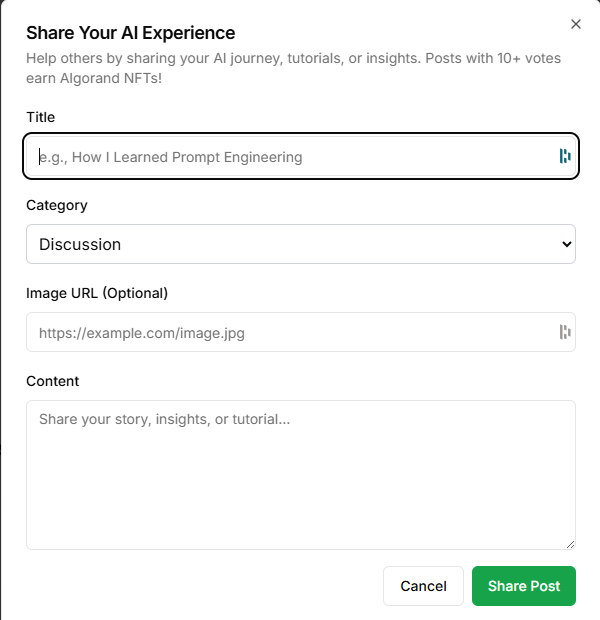Click the "Content" field label
This screenshot has width=600, height=620.
pos(52,381)
